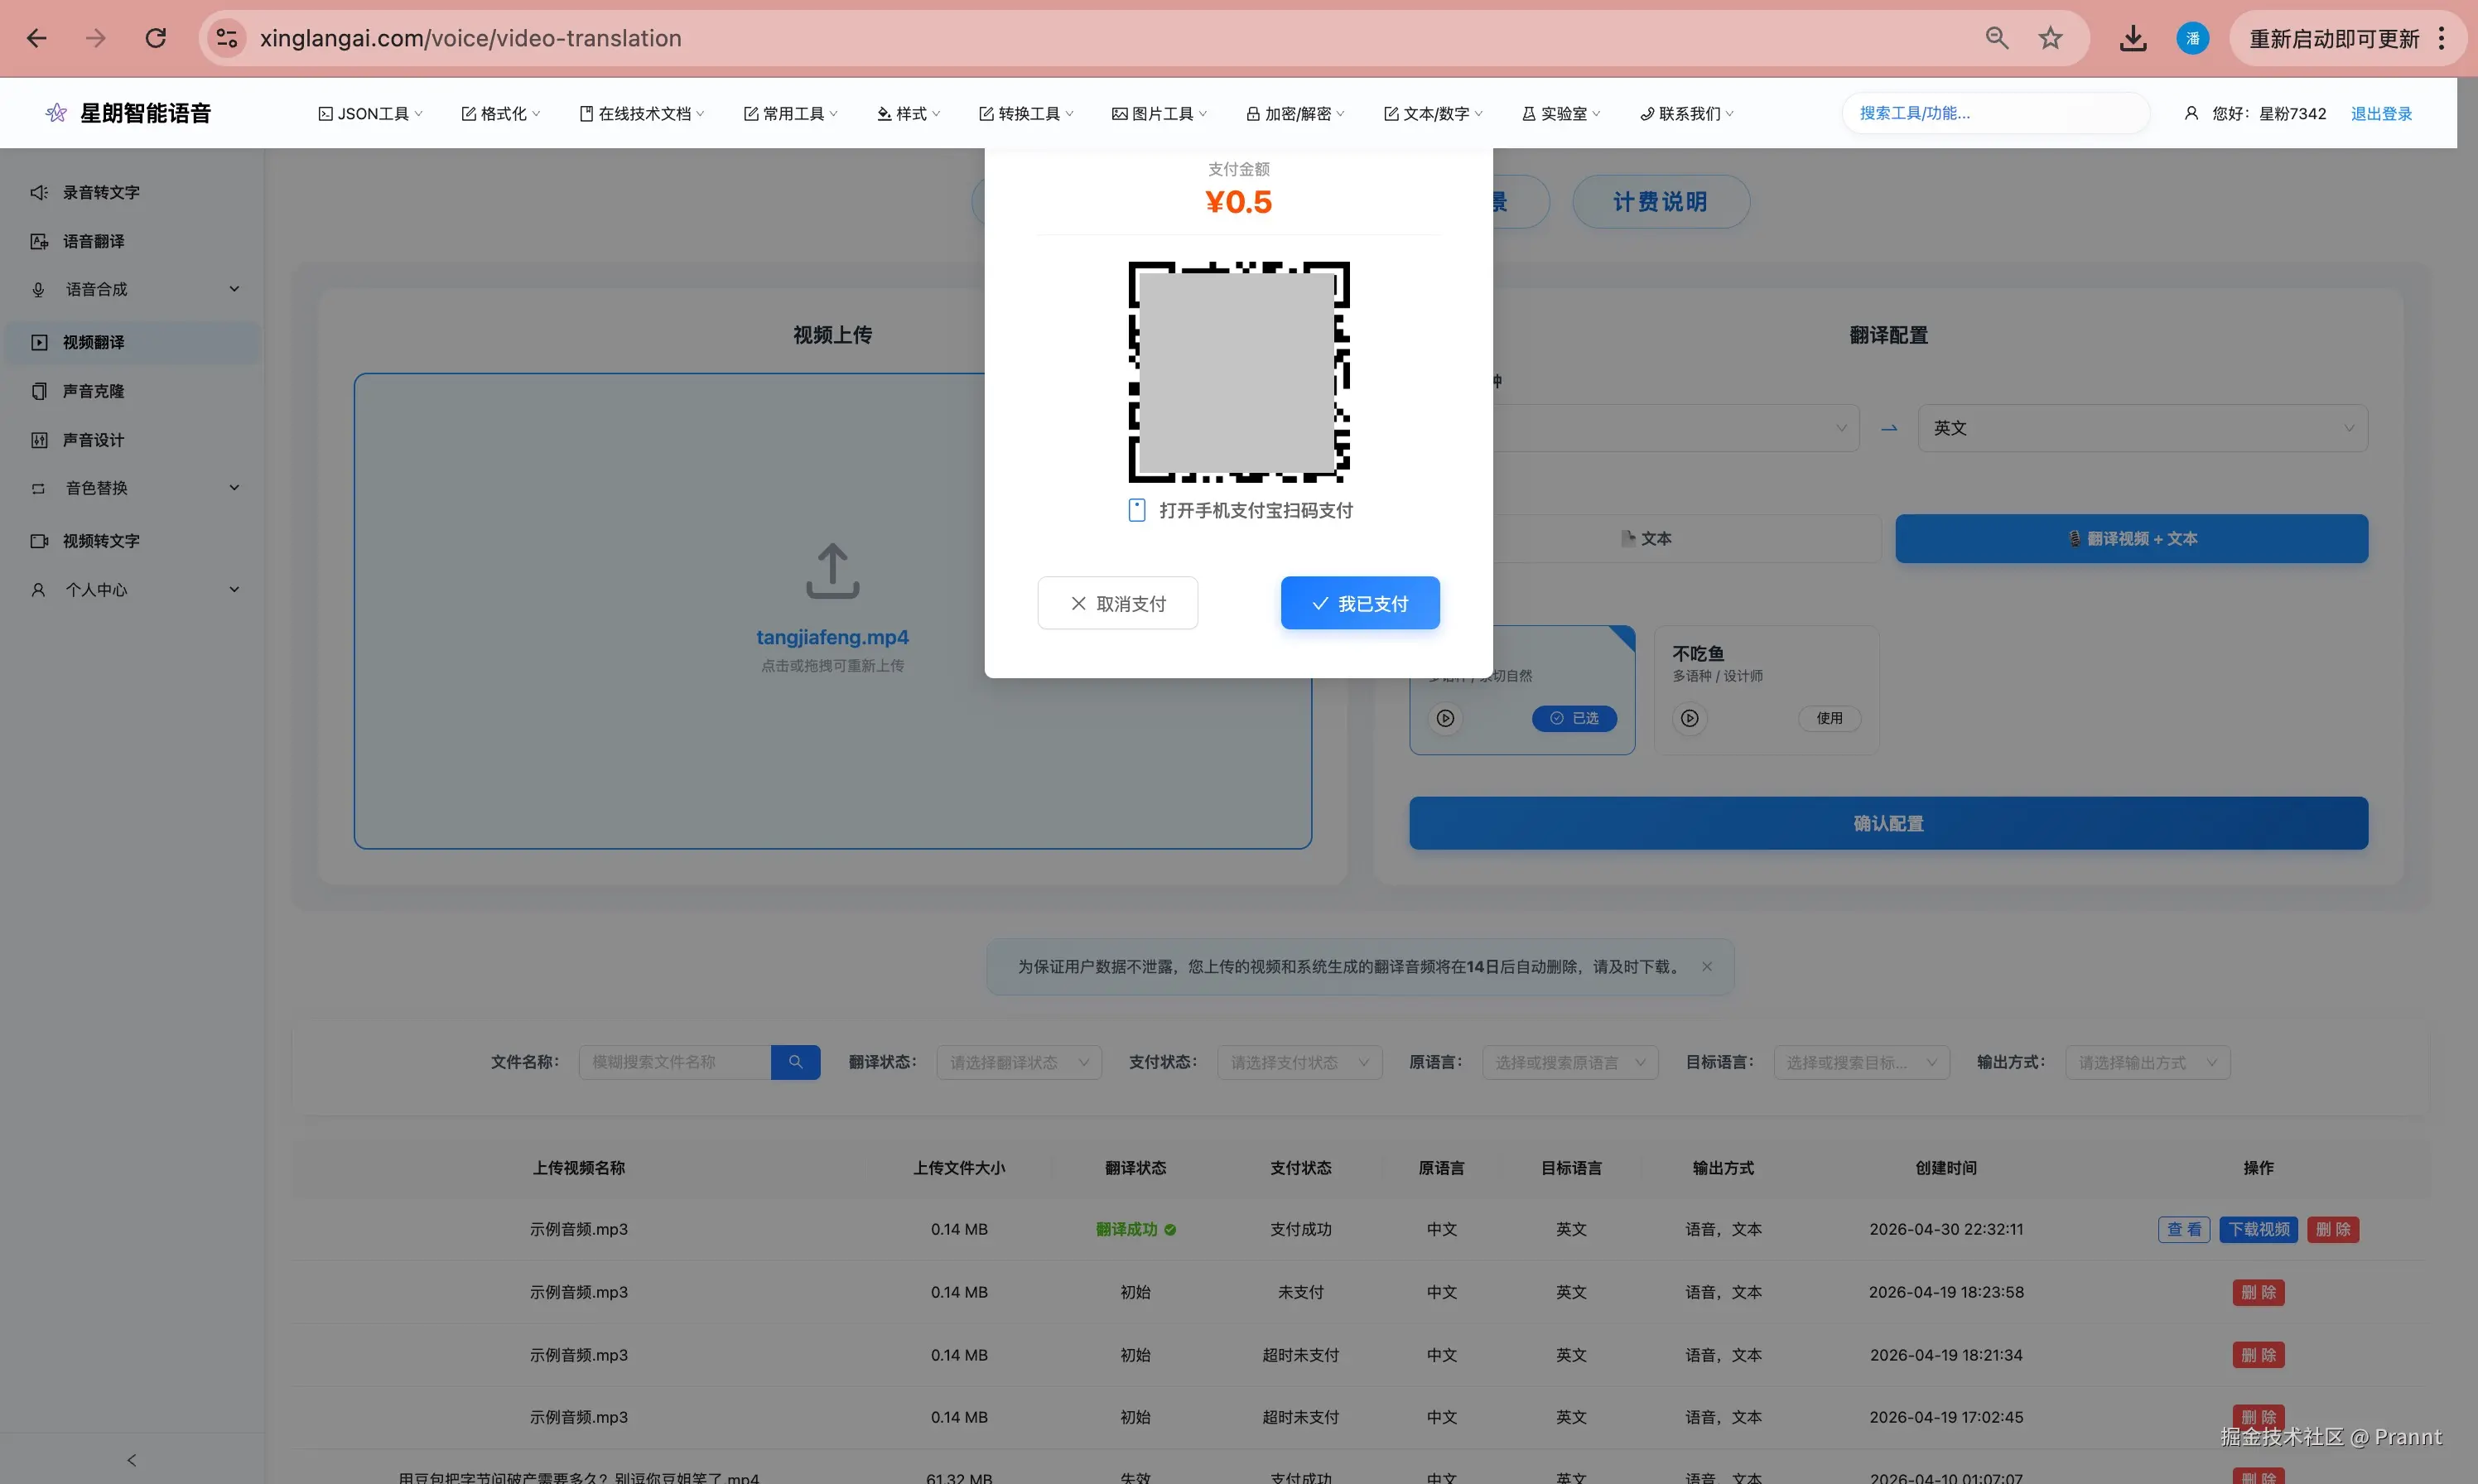Play voice preview on the 已选 voice card
Screen dimensions: 2478x1484
pyautogui.click(x=1445, y=718)
